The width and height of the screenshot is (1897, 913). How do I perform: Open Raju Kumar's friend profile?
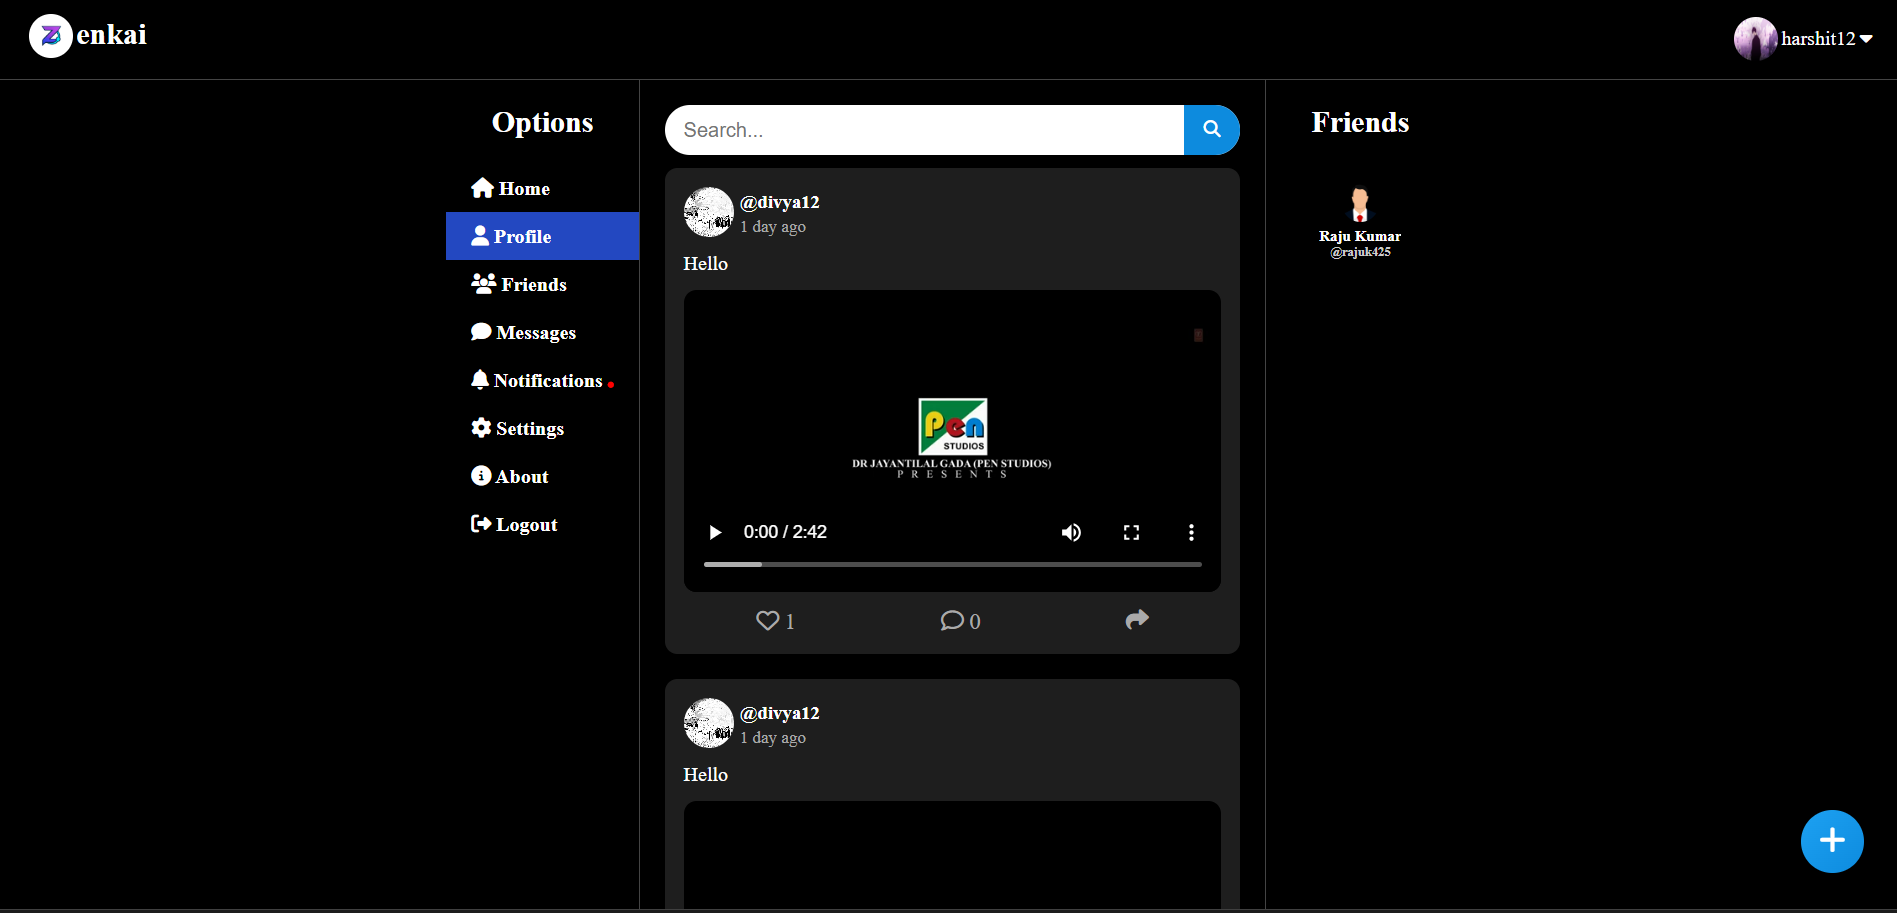pos(1359,222)
